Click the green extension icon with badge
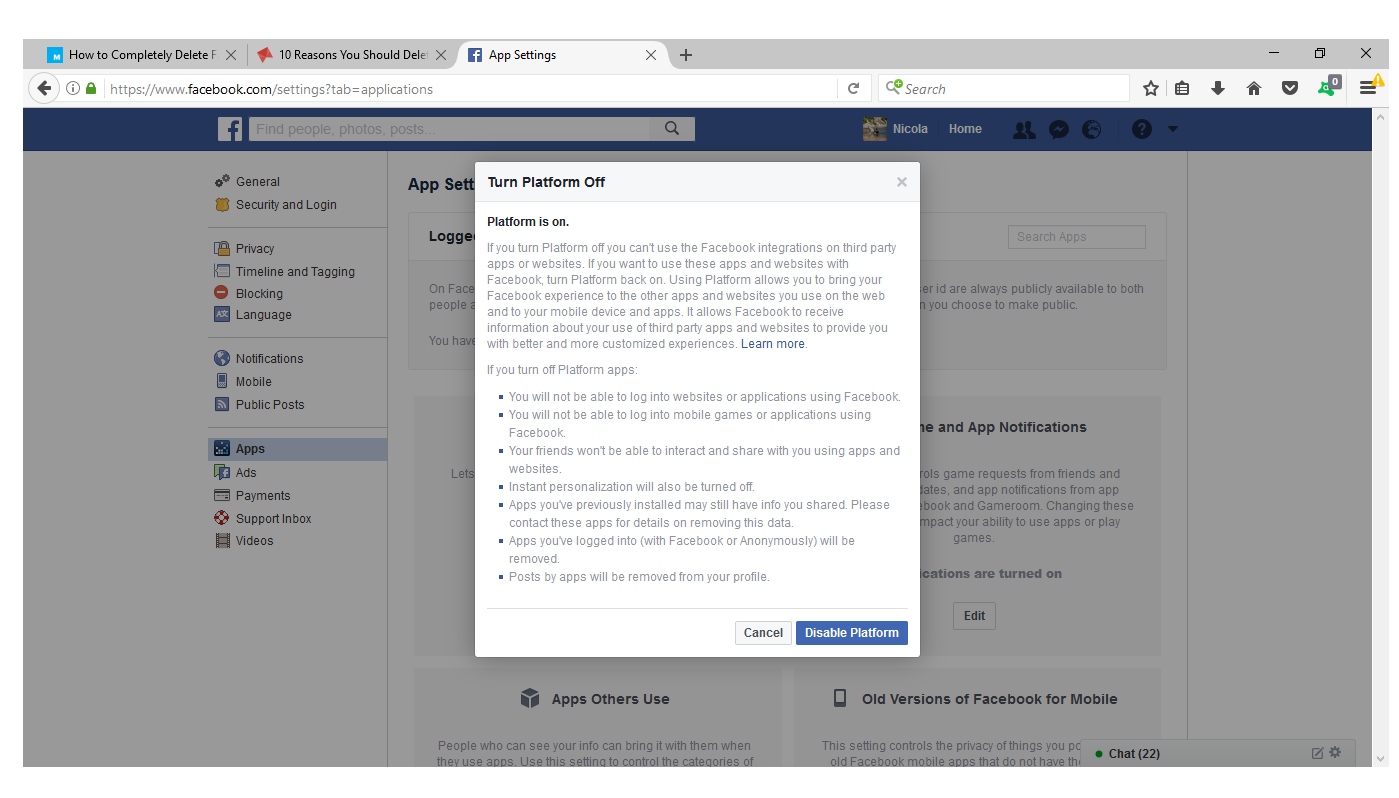1399x798 pixels. 1328,87
